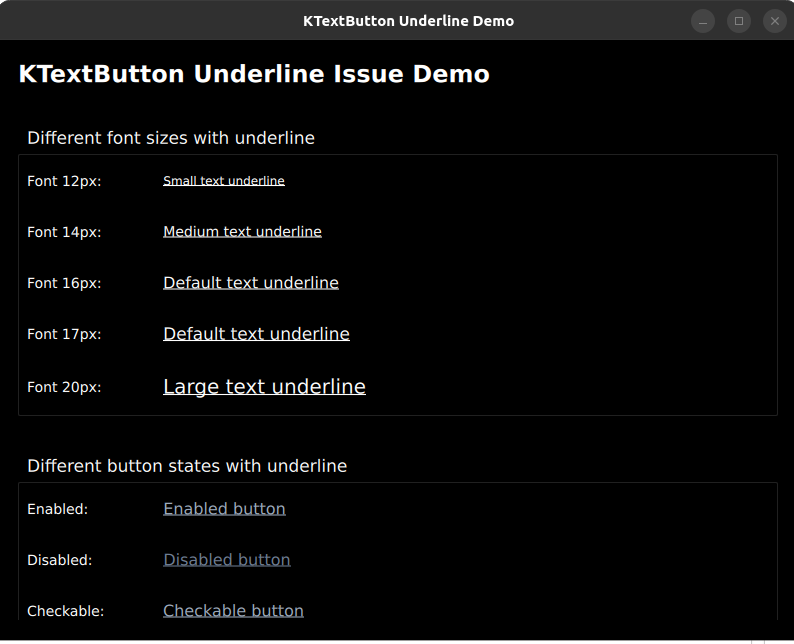Screen dimensions: 794x644
Task: Minimize the KTextButton demo window
Action: click(x=703, y=21)
